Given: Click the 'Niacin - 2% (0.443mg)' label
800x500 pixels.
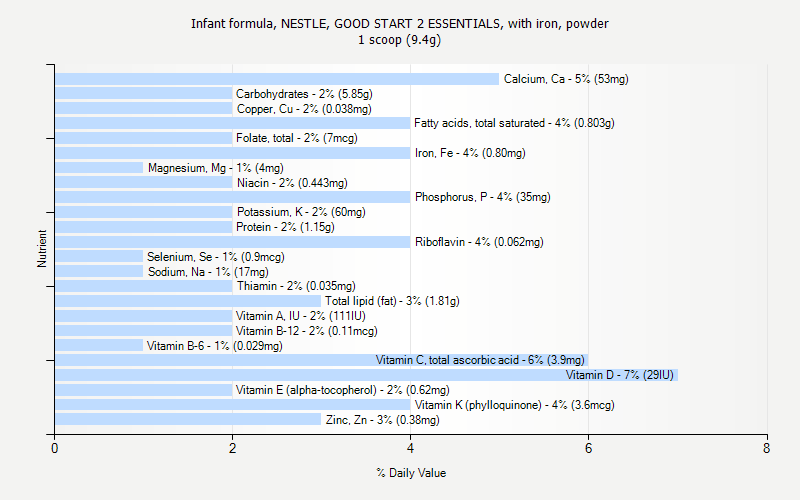Looking at the screenshot, I should (292, 183).
